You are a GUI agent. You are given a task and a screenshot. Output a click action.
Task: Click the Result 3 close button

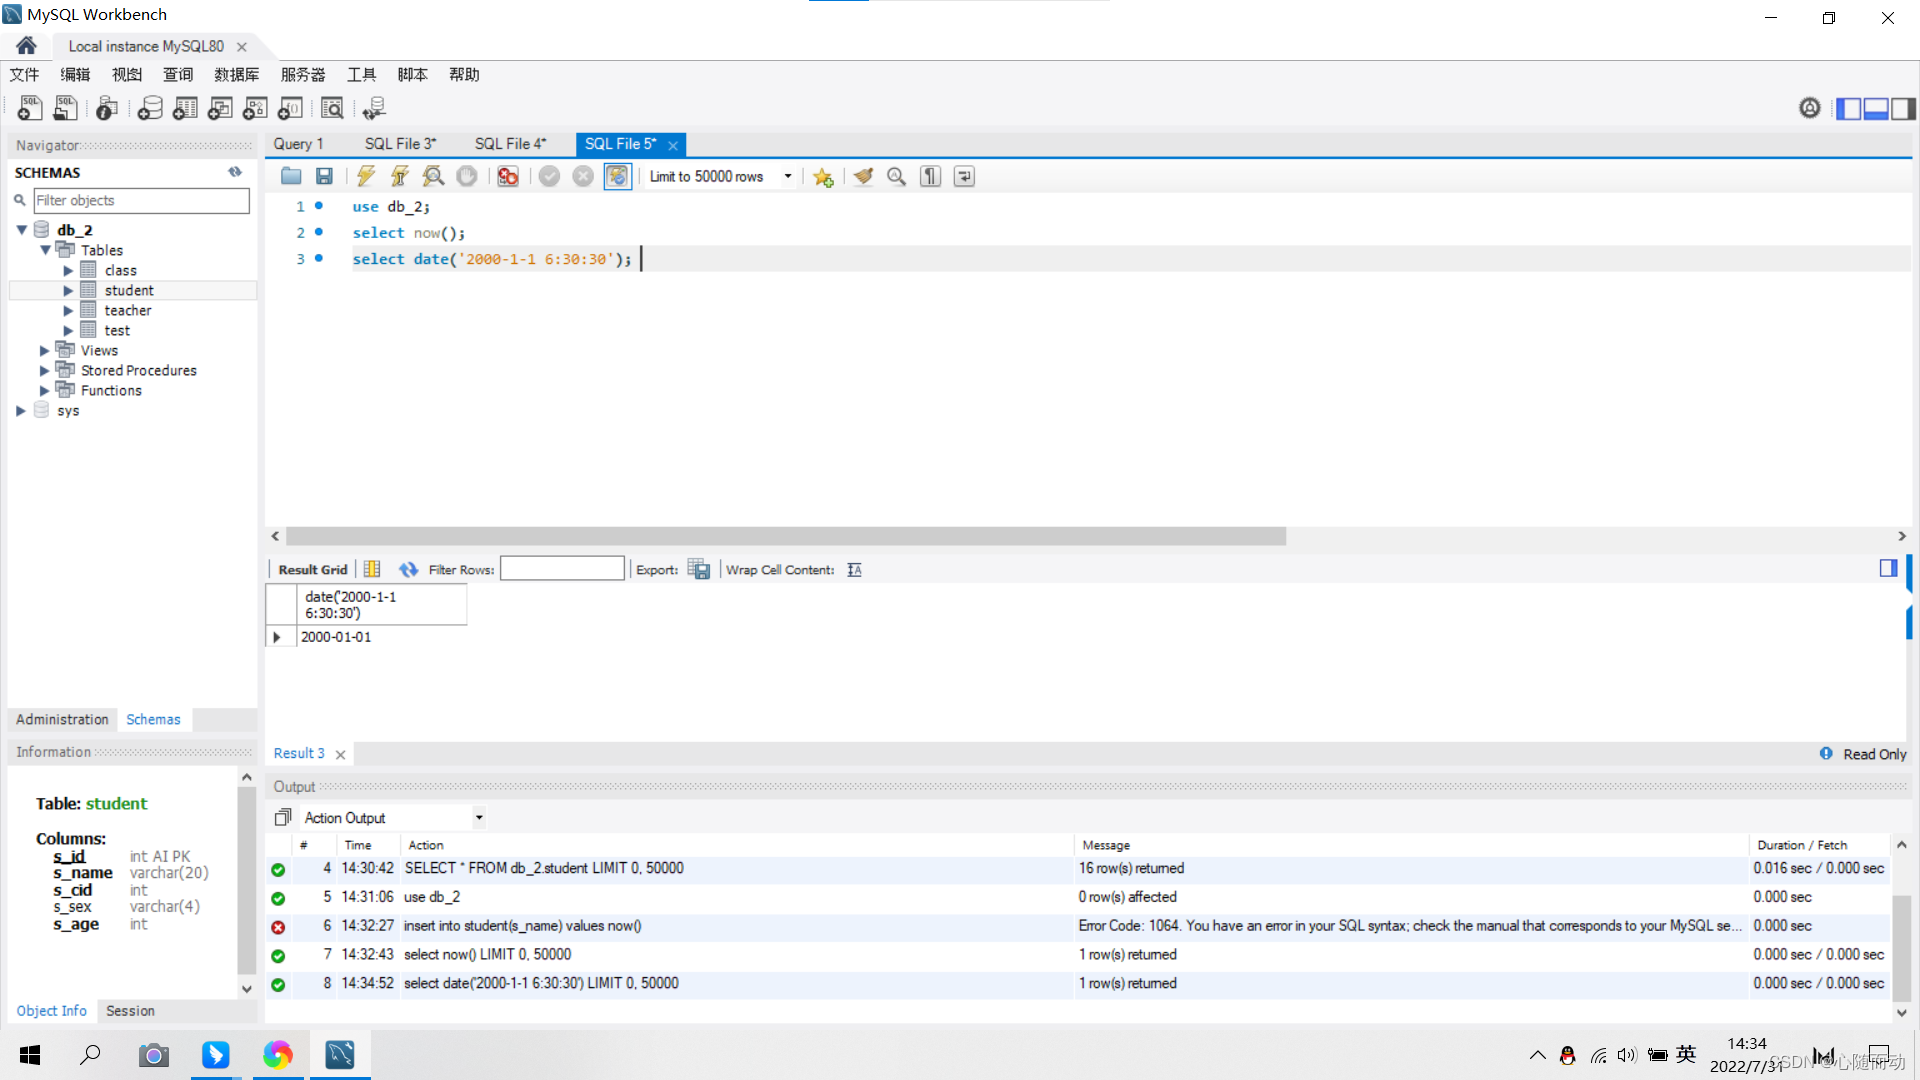tap(340, 753)
